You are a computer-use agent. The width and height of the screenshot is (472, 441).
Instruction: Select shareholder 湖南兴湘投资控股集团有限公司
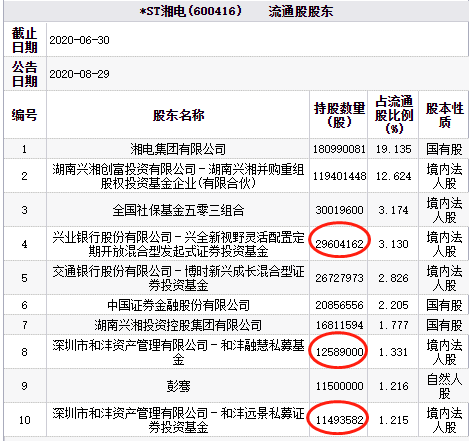[x=178, y=325]
